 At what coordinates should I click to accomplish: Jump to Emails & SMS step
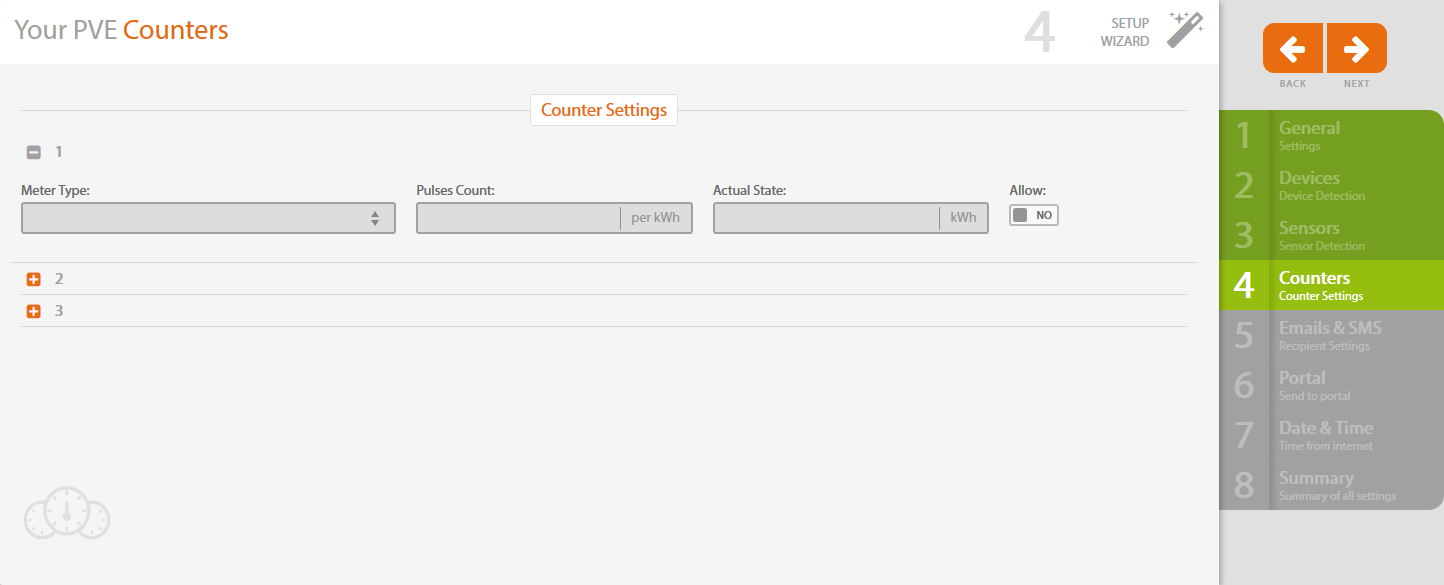pyautogui.click(x=1330, y=335)
